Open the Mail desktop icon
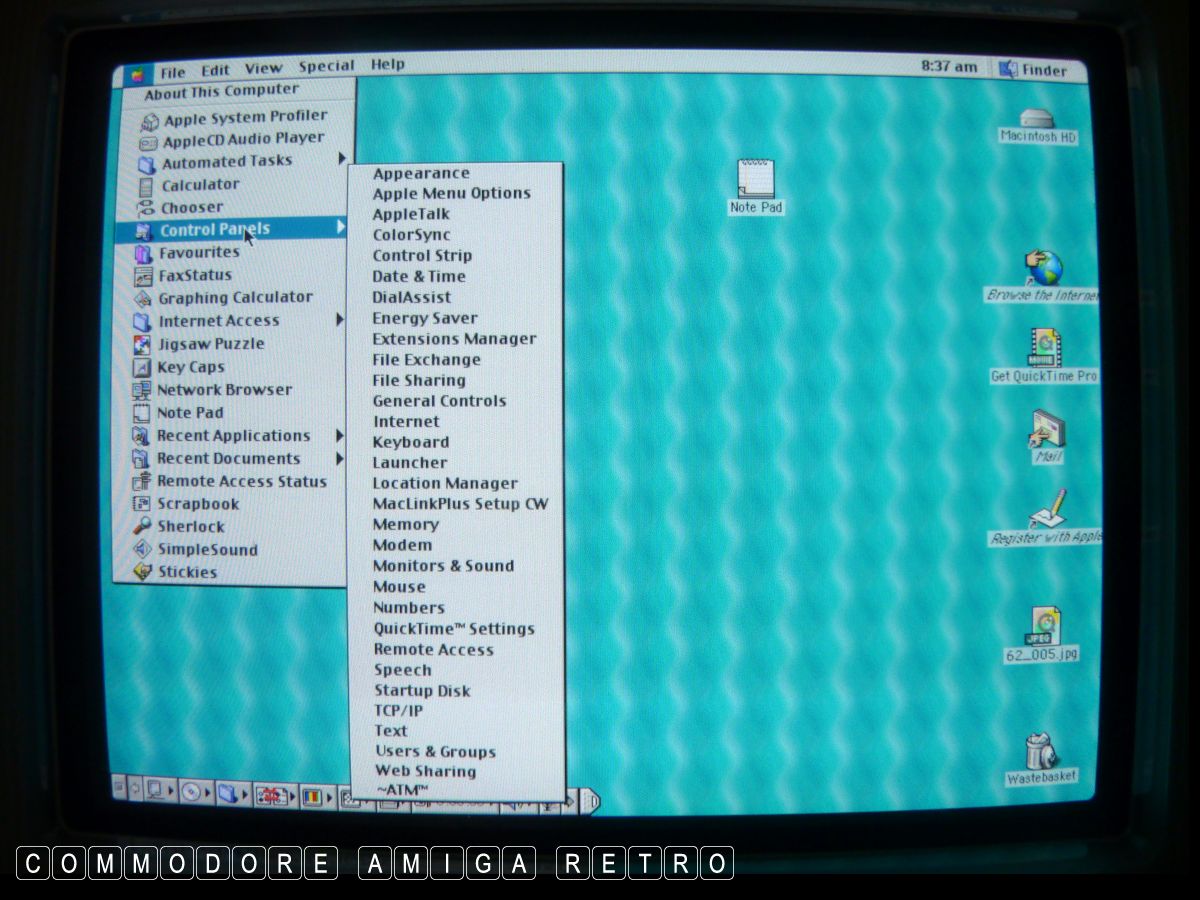Viewport: 1200px width, 900px height. click(x=1047, y=430)
